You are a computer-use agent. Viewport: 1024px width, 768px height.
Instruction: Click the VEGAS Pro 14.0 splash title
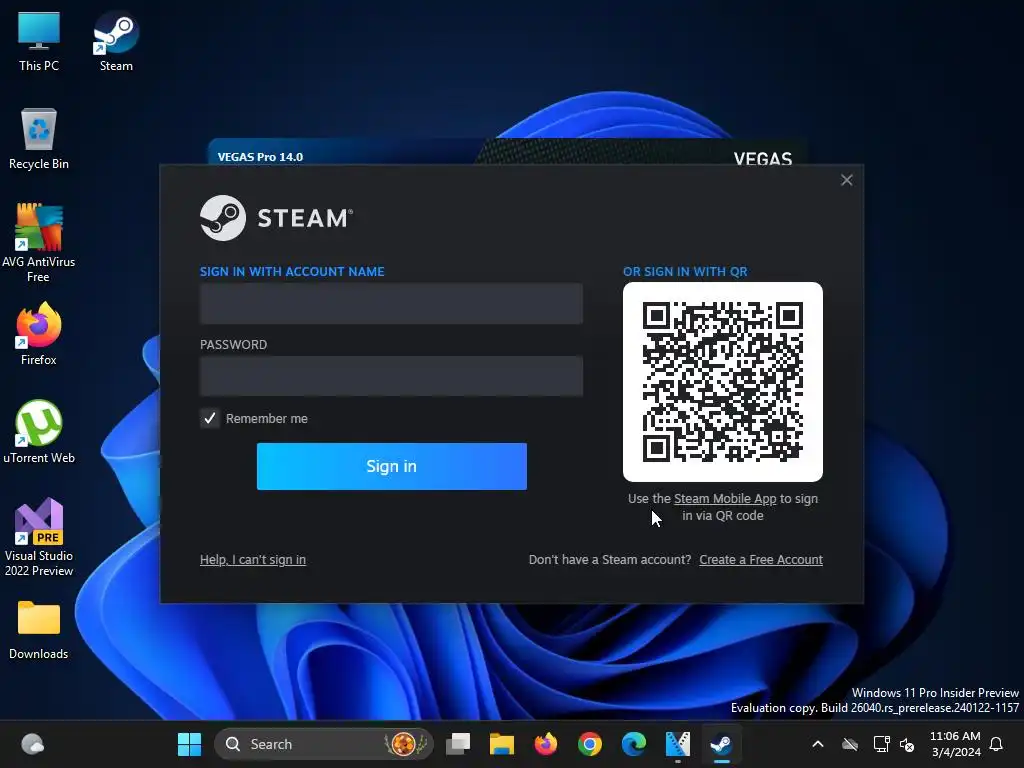[x=260, y=157]
